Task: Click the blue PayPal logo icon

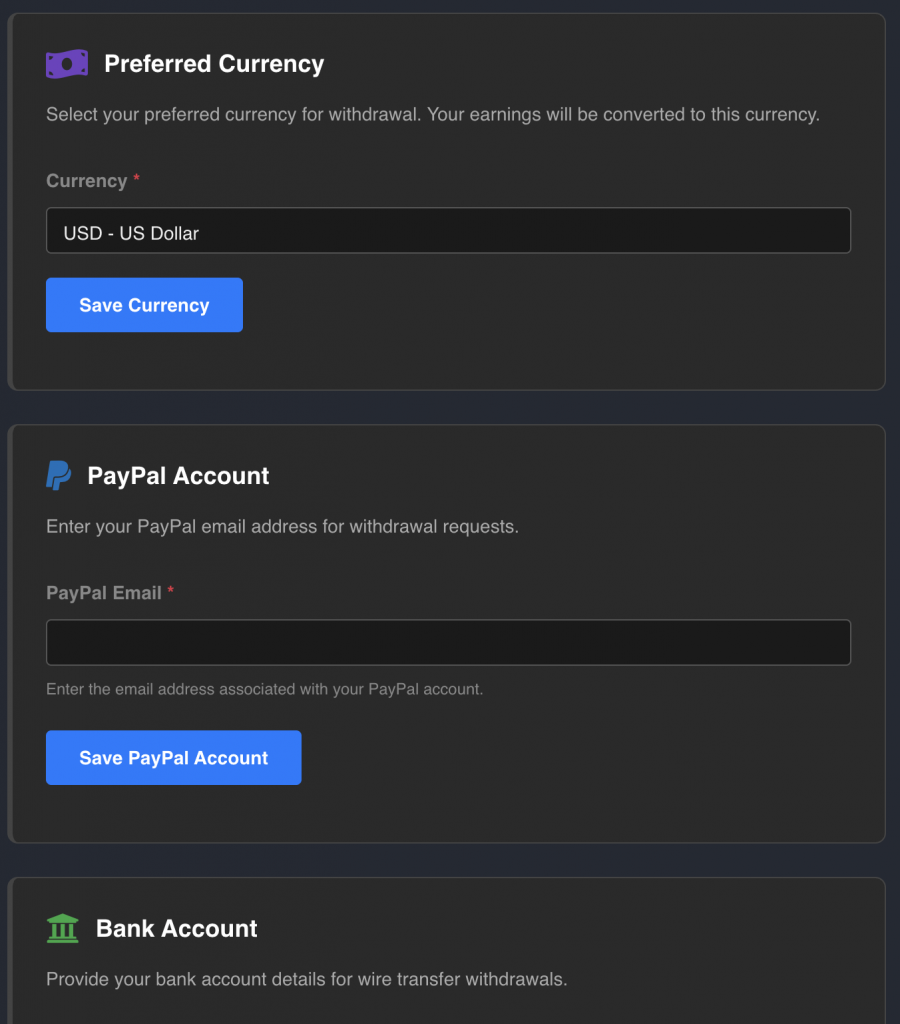Action: tap(58, 475)
